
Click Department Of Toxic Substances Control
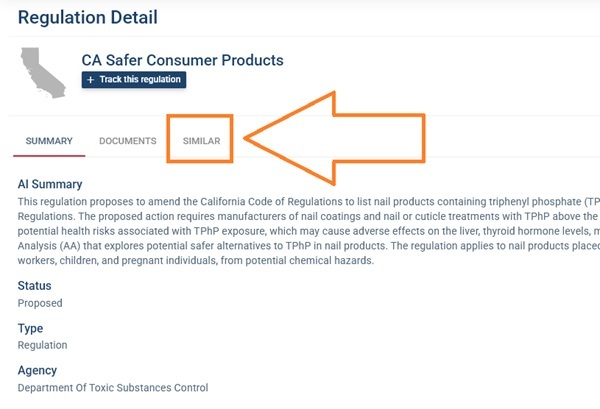tap(113, 387)
